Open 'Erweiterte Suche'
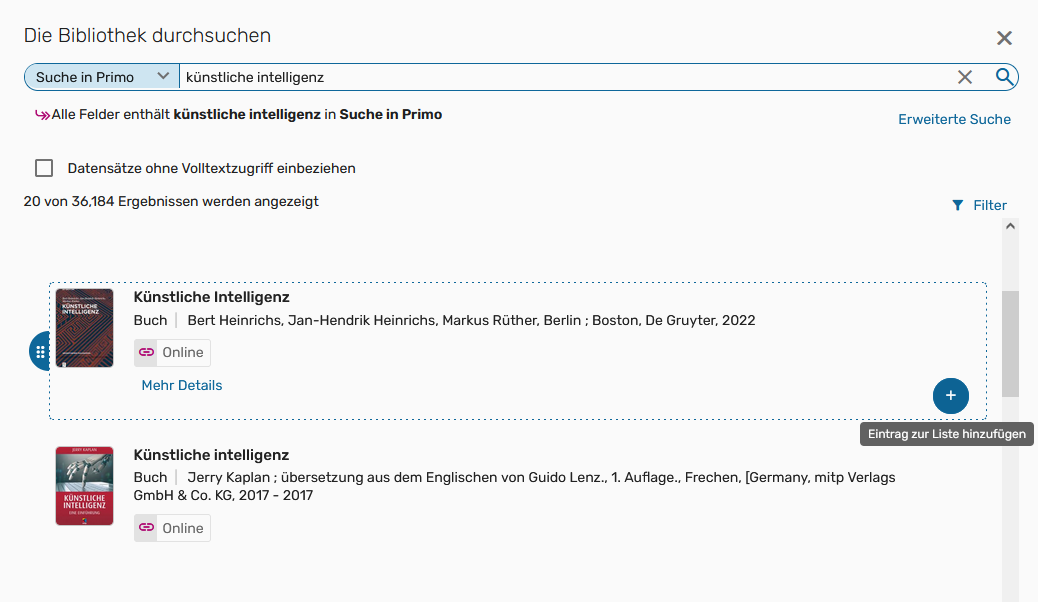Screen dimensions: 1038x602 click(954, 118)
